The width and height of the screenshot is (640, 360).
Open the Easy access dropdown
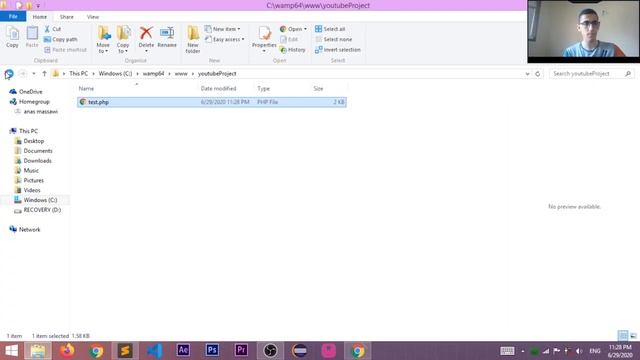(x=224, y=39)
